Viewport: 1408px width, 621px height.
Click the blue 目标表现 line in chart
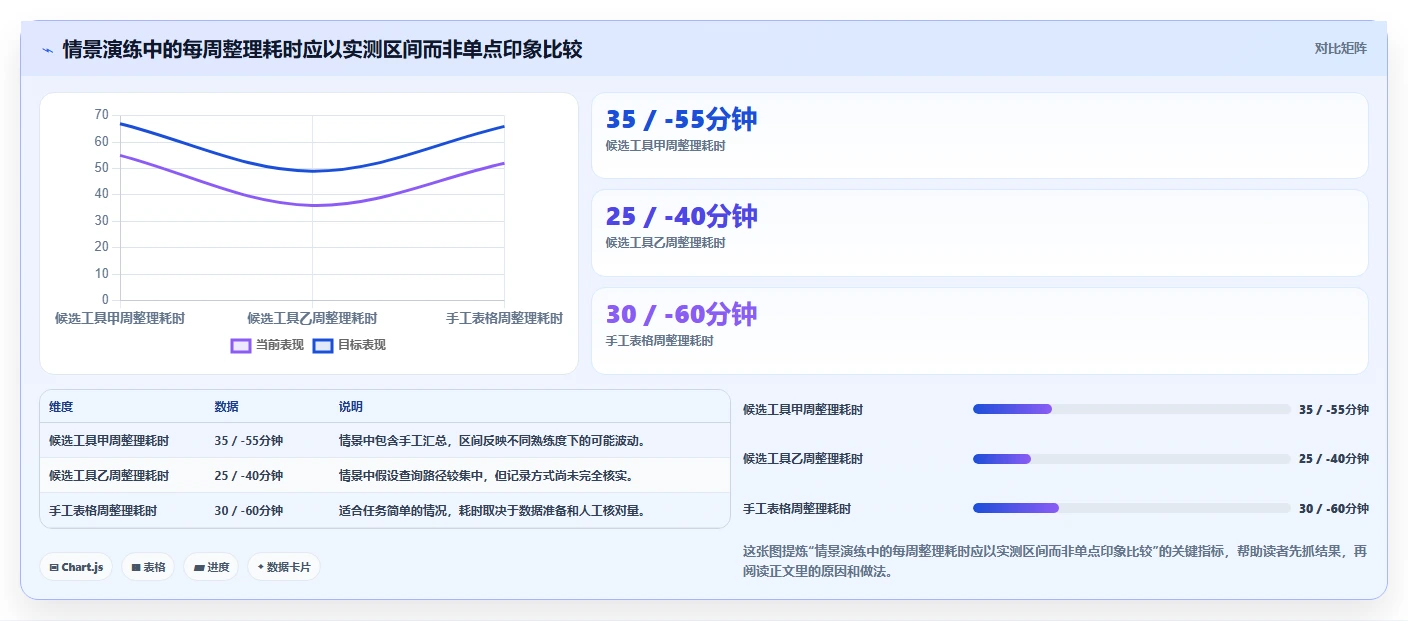coord(312,171)
